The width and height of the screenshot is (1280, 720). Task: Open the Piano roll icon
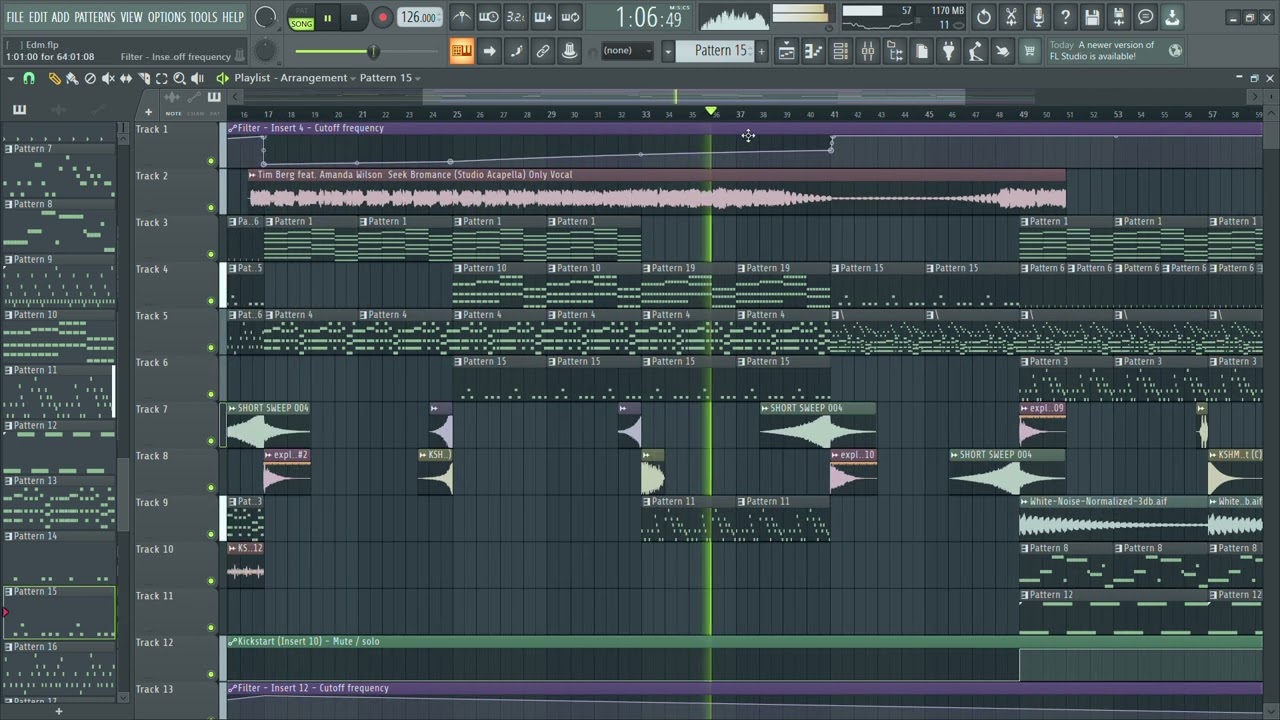[x=813, y=51]
